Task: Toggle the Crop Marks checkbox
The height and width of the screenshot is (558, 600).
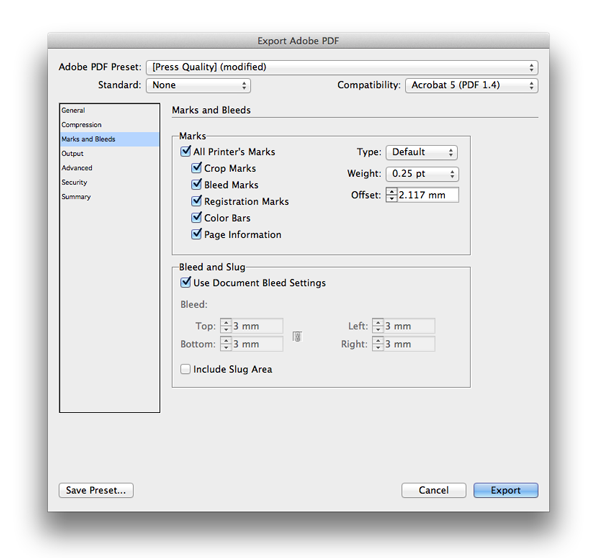Action: pyautogui.click(x=197, y=169)
